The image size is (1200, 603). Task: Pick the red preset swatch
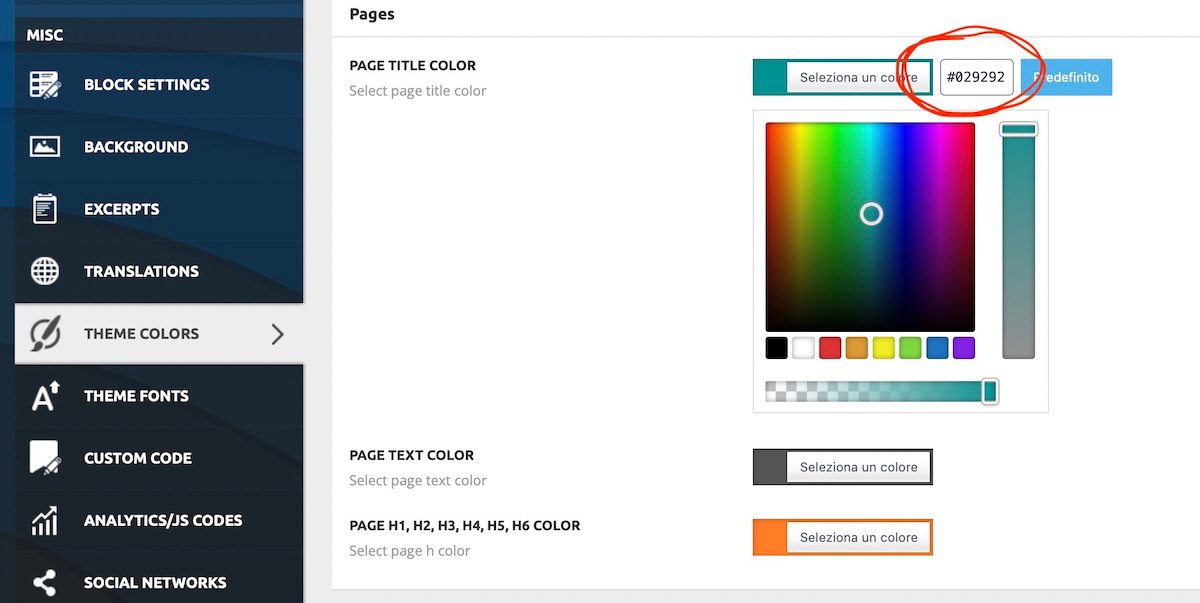click(x=830, y=348)
